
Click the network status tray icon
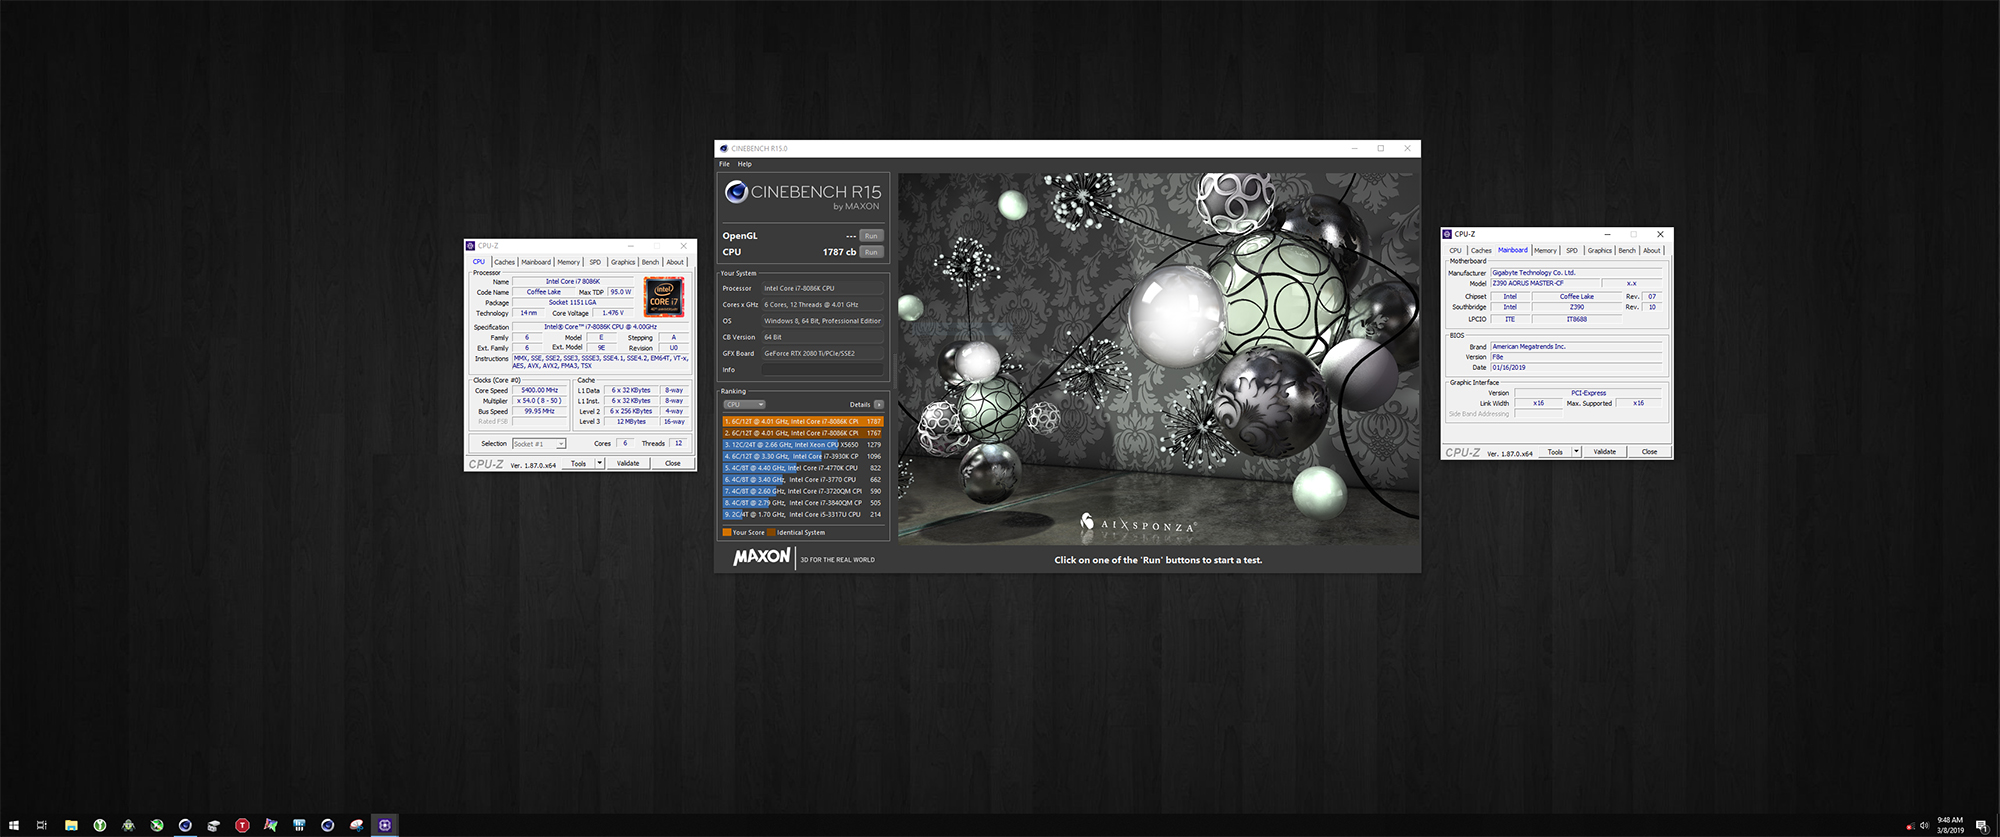1910,826
